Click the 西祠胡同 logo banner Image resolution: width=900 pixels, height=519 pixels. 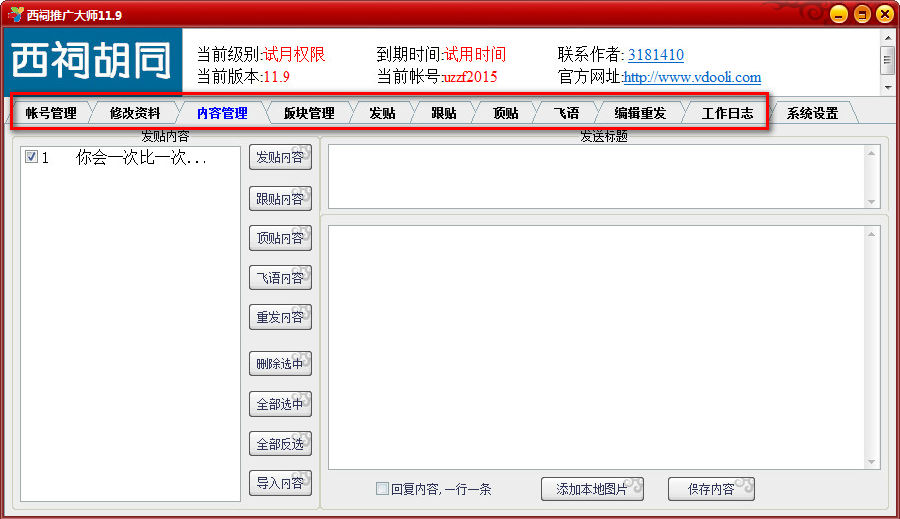pos(93,61)
